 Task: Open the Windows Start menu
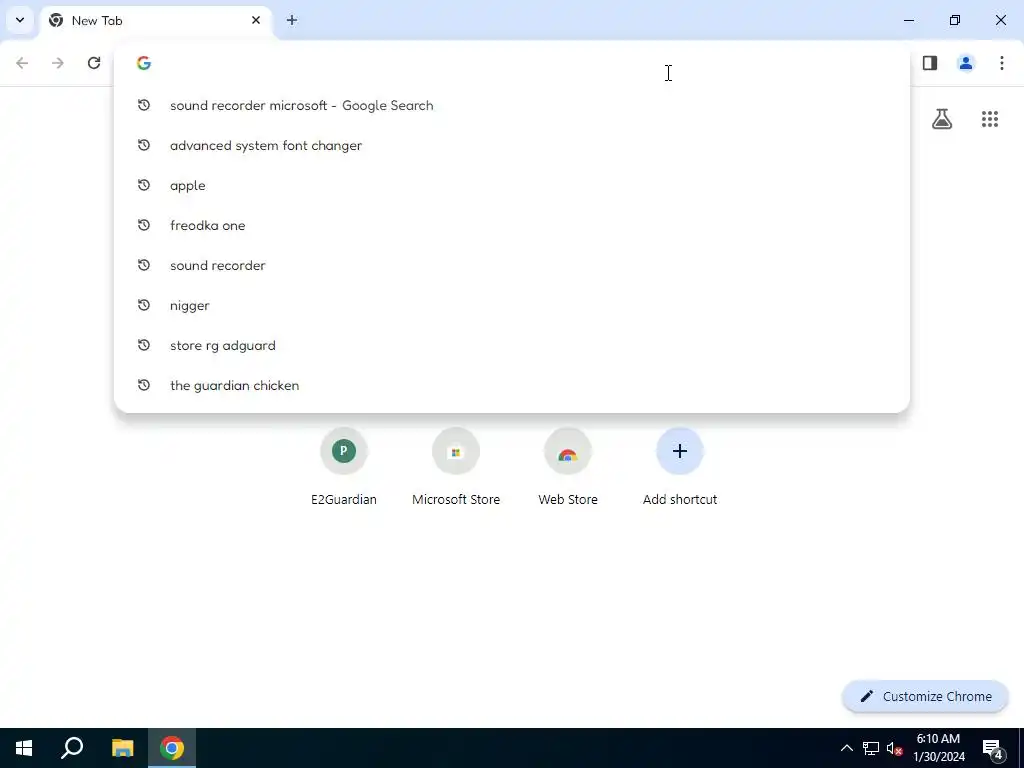[24, 748]
